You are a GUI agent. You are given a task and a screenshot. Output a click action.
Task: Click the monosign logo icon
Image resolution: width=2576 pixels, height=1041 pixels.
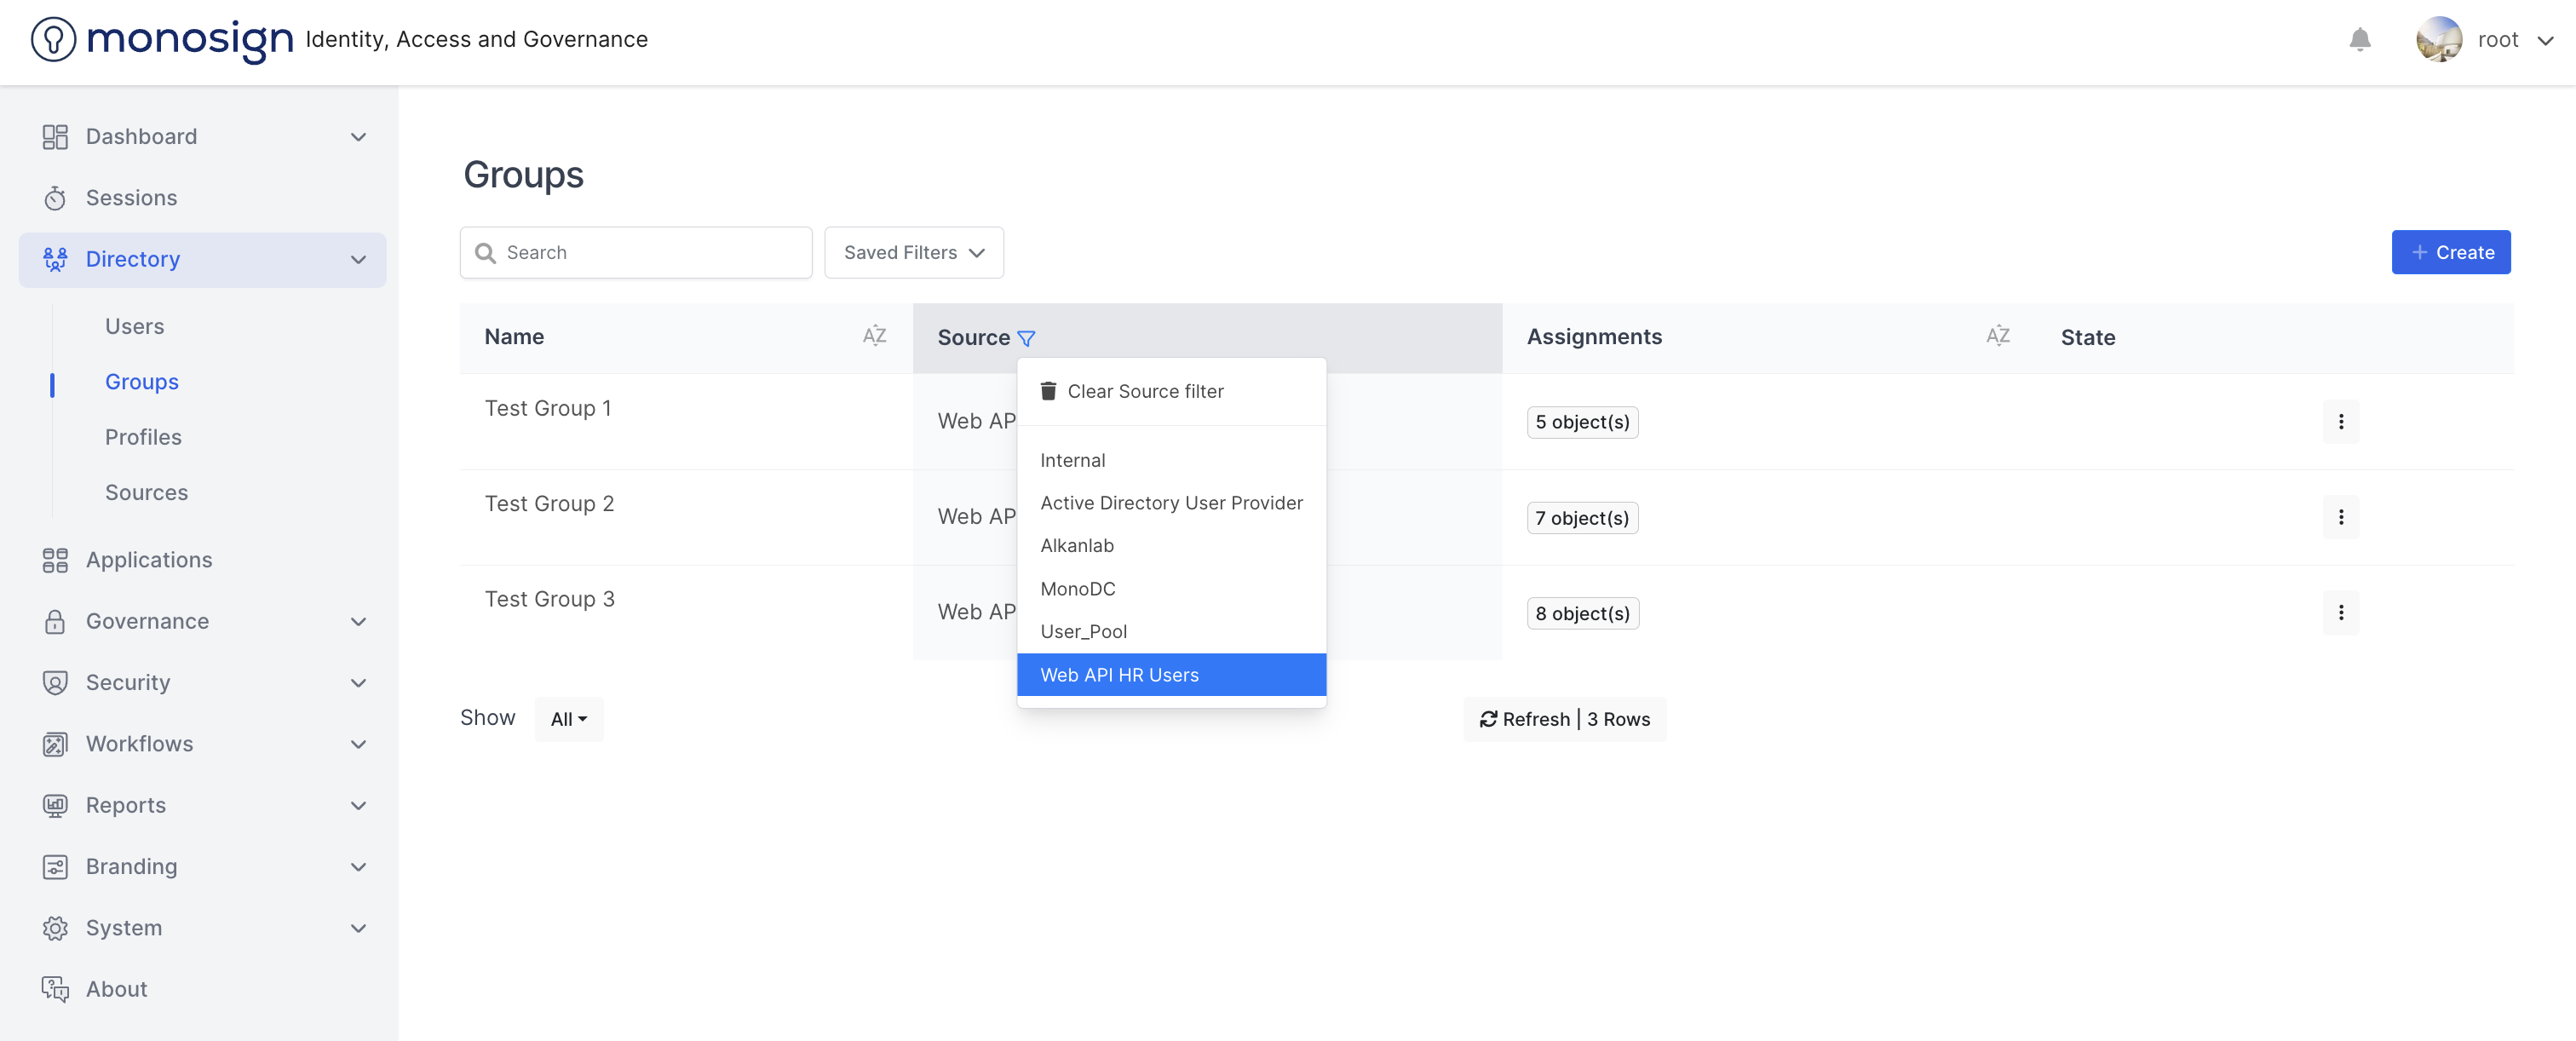(53, 40)
